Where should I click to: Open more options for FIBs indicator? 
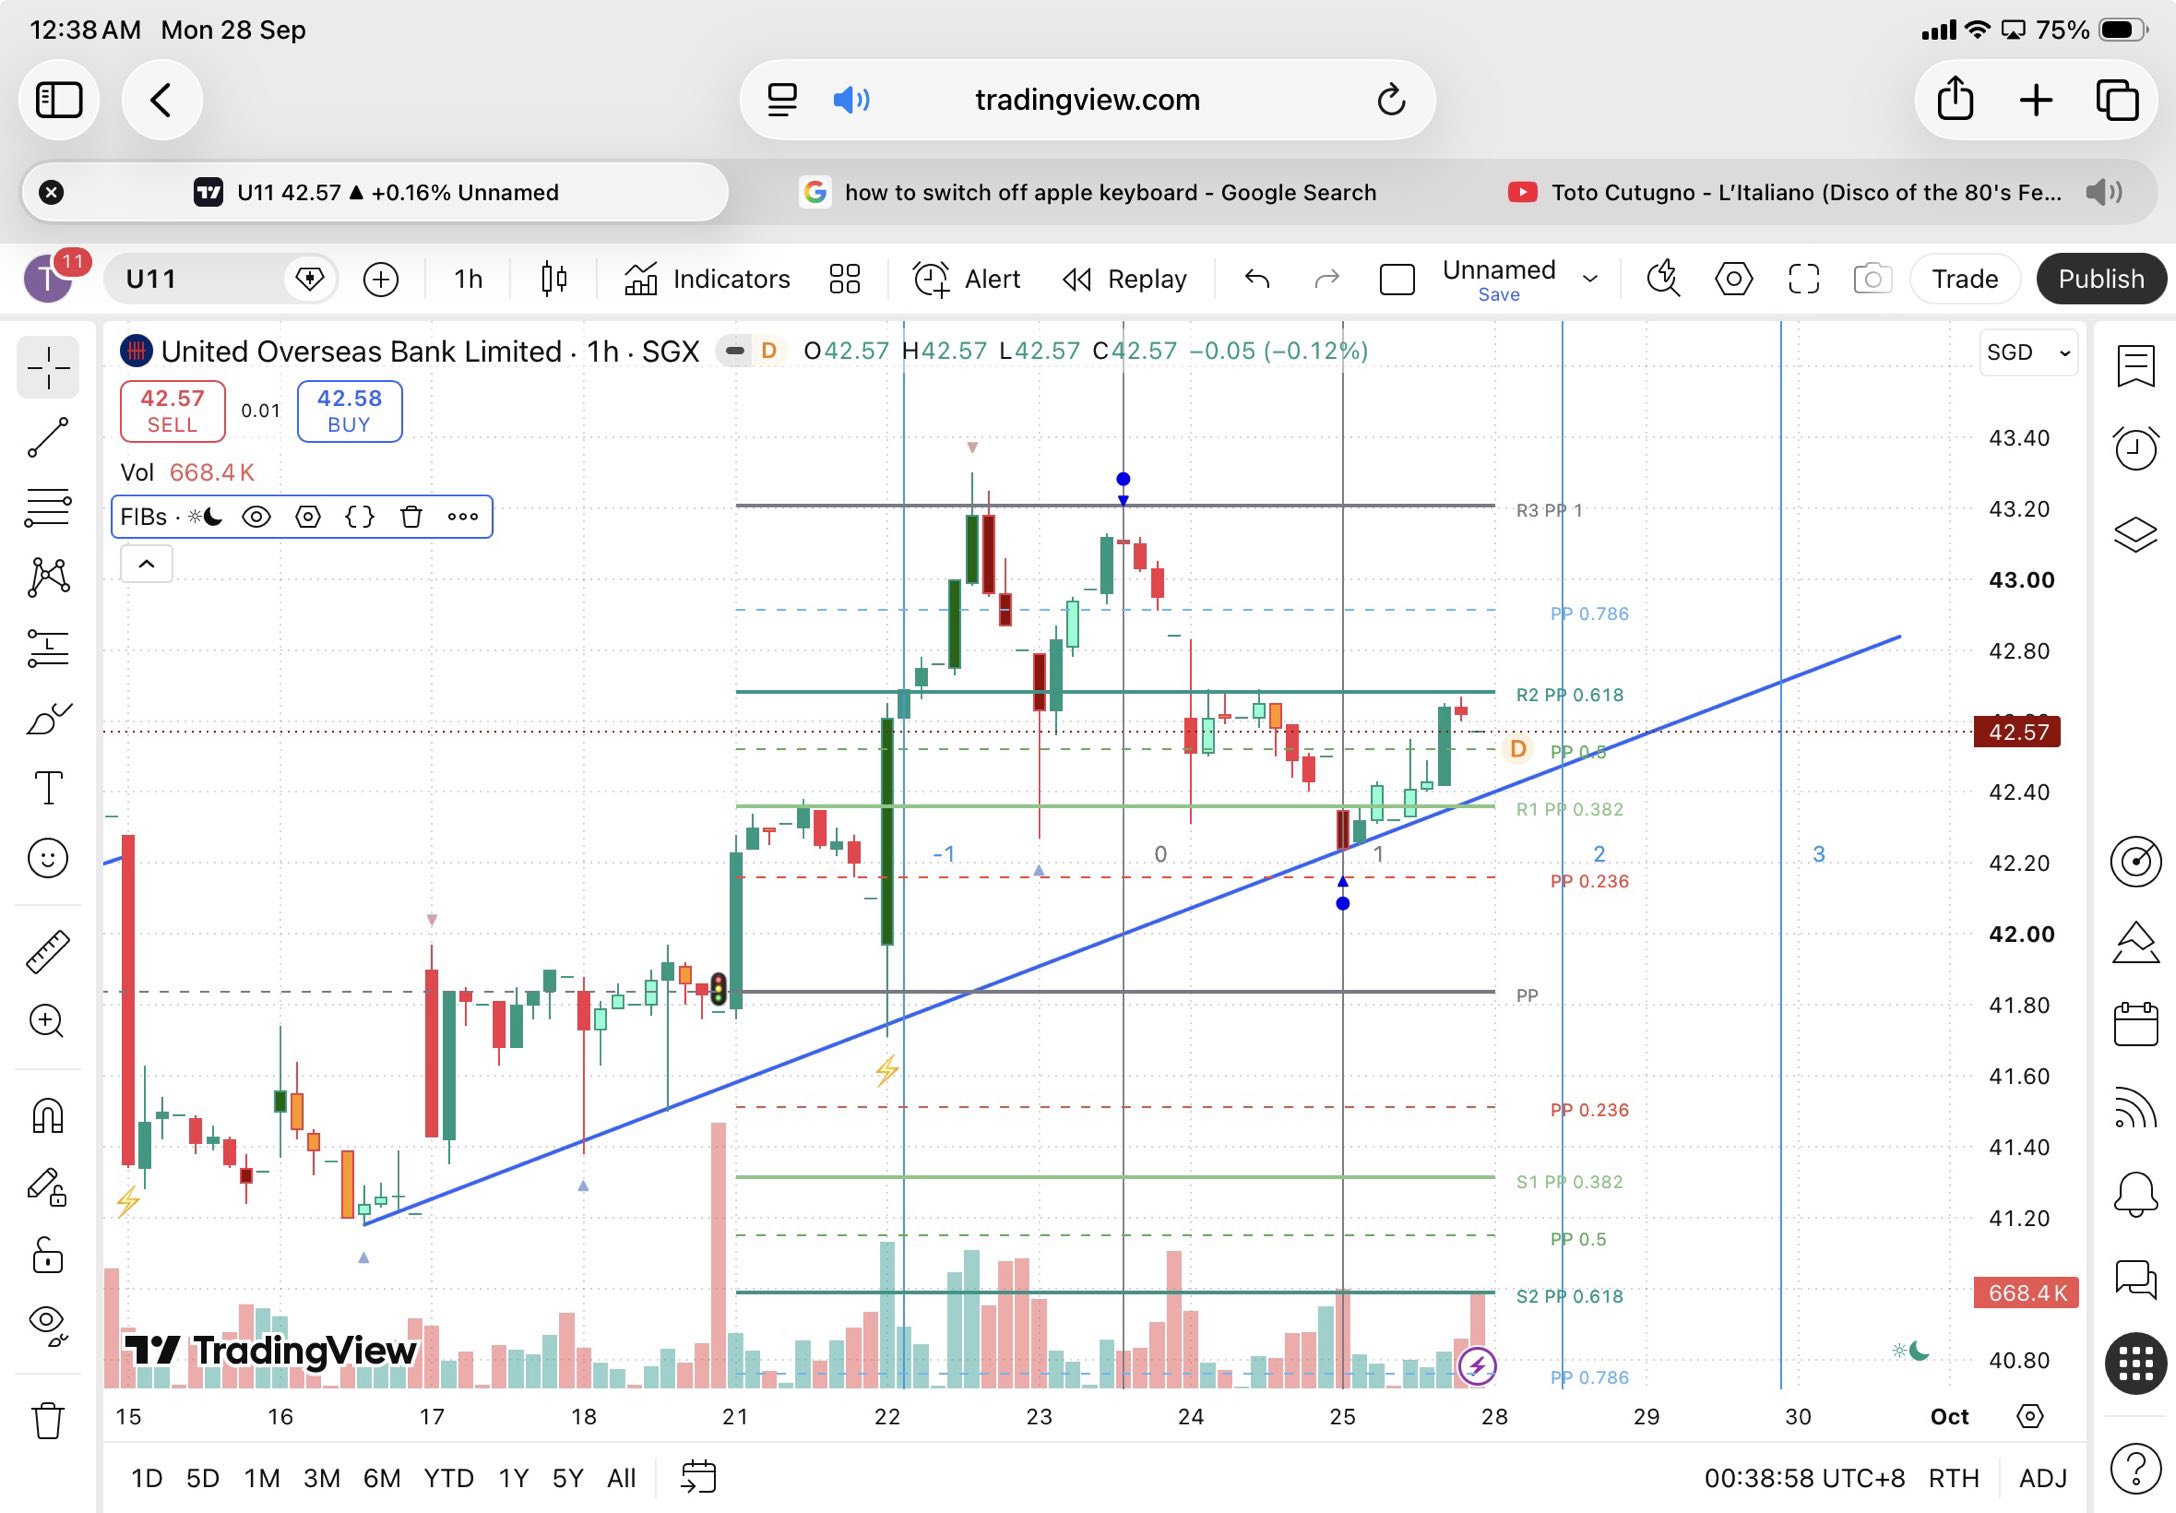[462, 517]
